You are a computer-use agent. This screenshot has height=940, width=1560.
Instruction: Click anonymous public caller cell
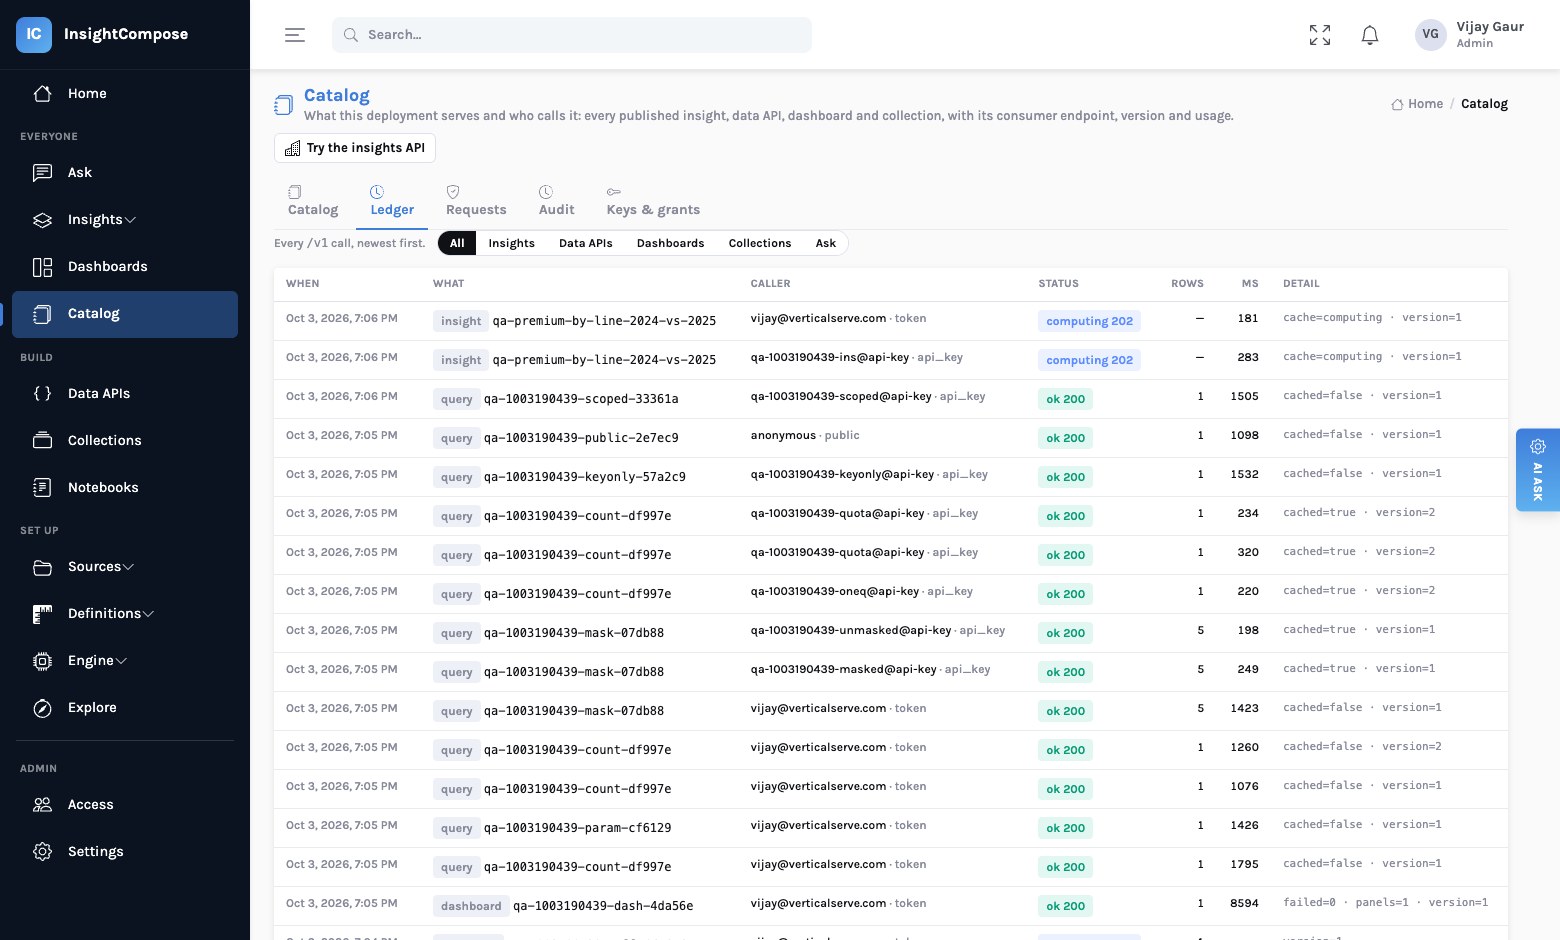coord(805,436)
